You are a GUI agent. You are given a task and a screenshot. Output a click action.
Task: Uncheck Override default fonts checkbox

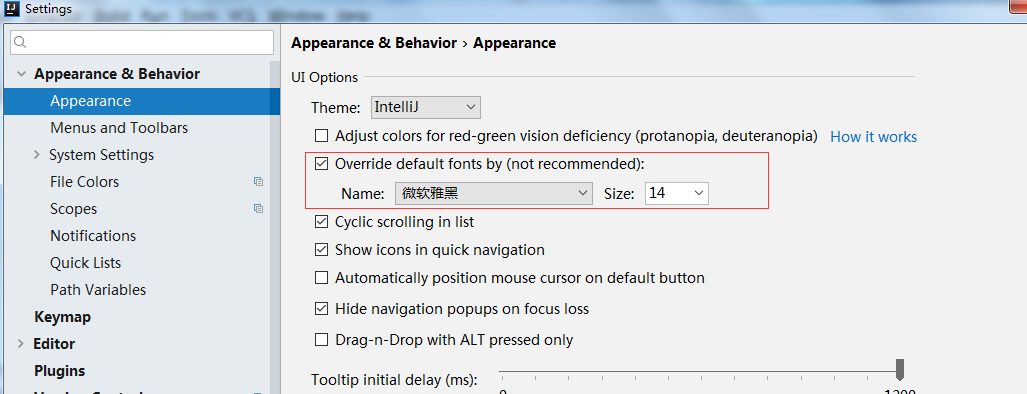click(x=322, y=164)
